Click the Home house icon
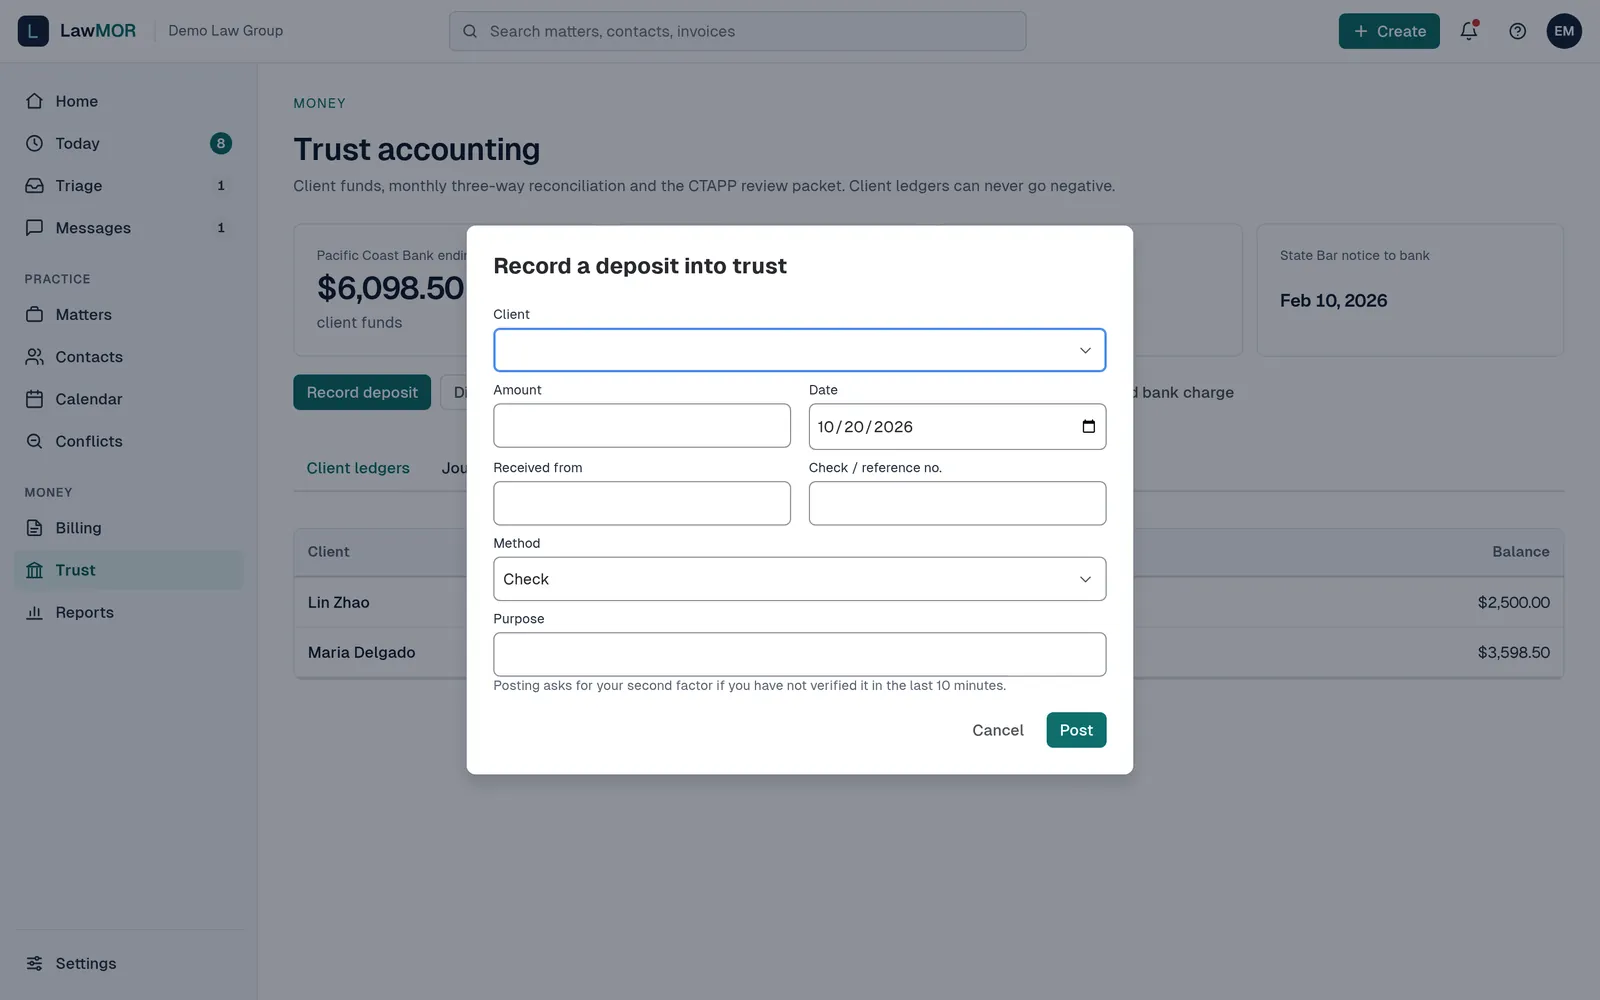Image resolution: width=1600 pixels, height=1000 pixels. coord(34,101)
